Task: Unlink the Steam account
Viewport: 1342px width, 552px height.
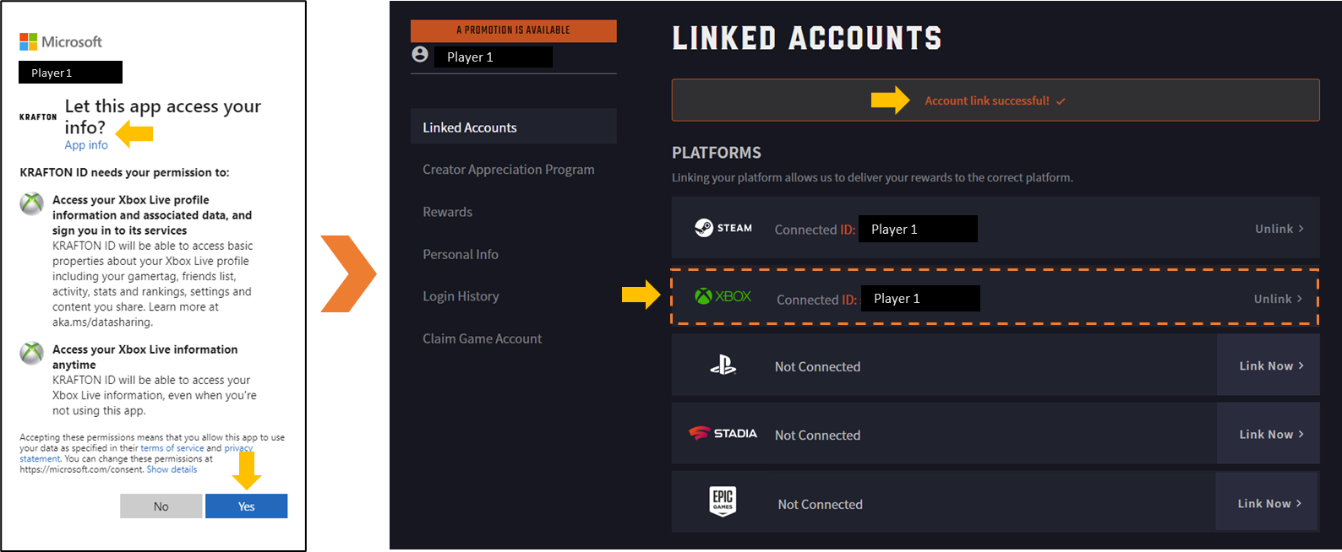Action: tap(1279, 229)
